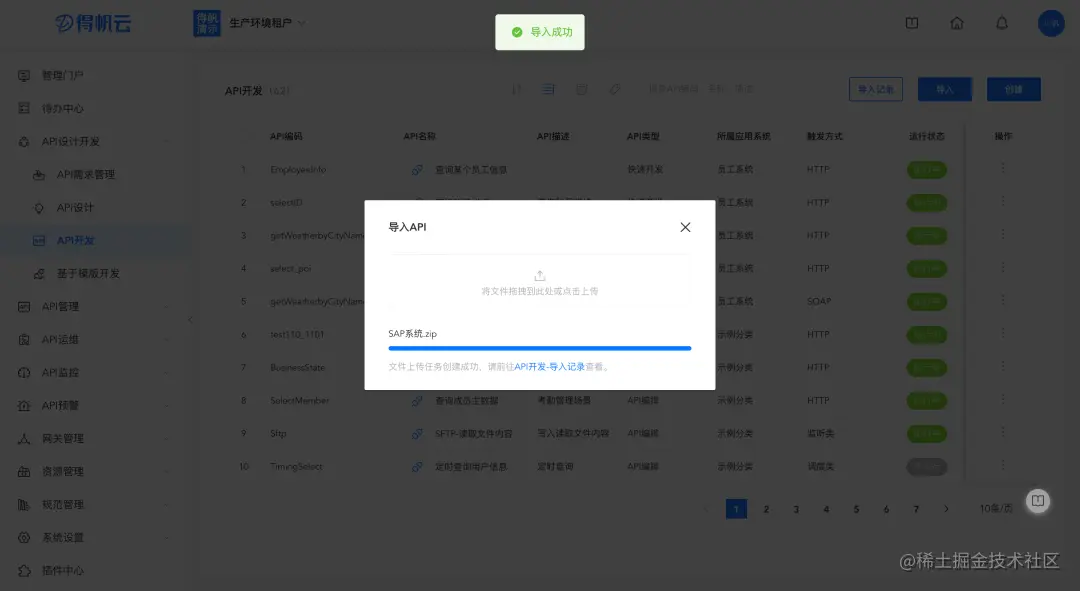The height and width of the screenshot is (591, 1080).
Task: Collapse the sidebar with the left chevron
Action: (190, 320)
